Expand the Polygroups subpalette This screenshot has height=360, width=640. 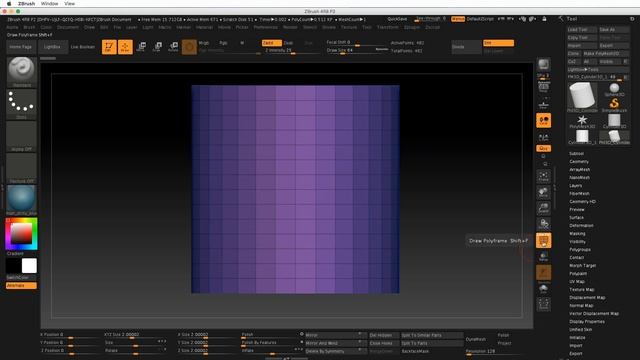coord(580,249)
